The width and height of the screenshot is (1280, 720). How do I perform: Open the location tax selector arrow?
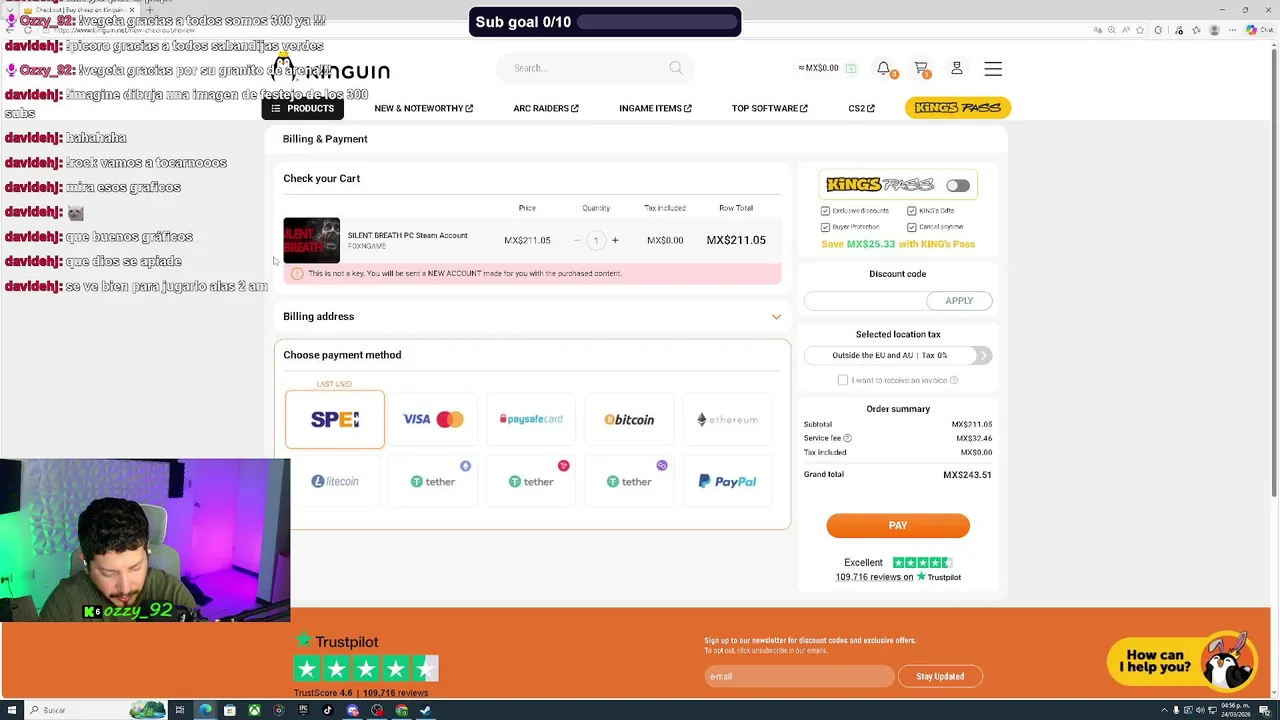click(x=983, y=355)
